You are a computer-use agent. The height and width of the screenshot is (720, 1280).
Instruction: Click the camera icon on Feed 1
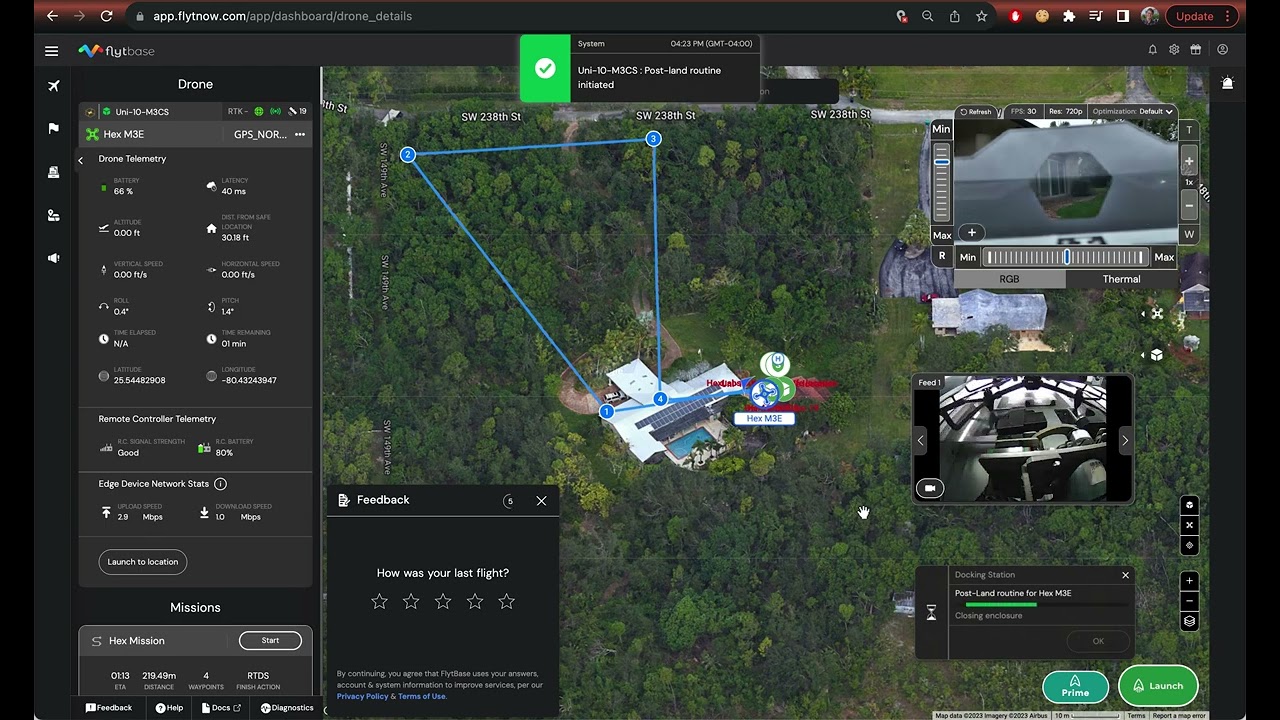(930, 488)
